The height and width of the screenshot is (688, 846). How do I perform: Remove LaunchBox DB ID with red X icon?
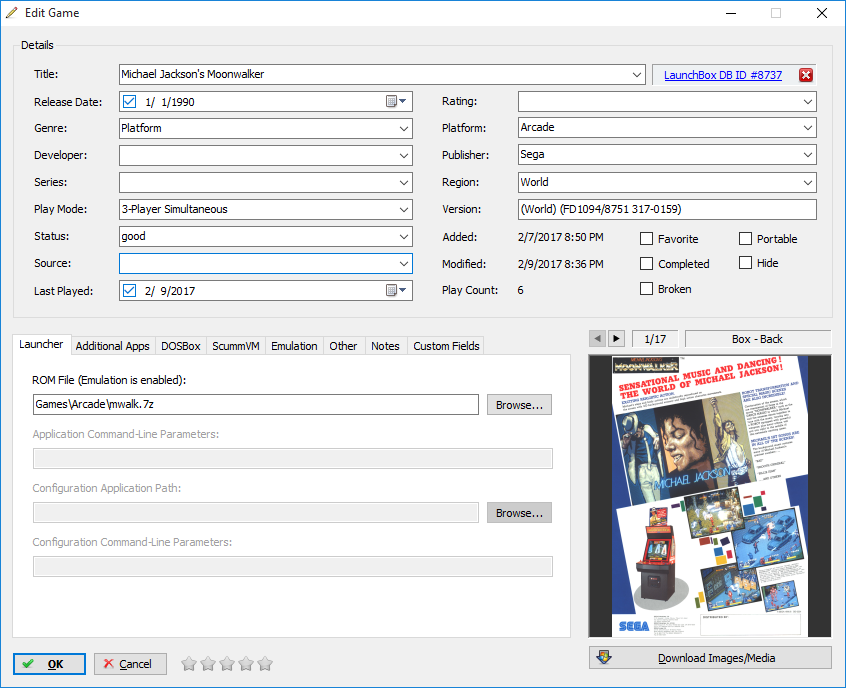[x=806, y=75]
